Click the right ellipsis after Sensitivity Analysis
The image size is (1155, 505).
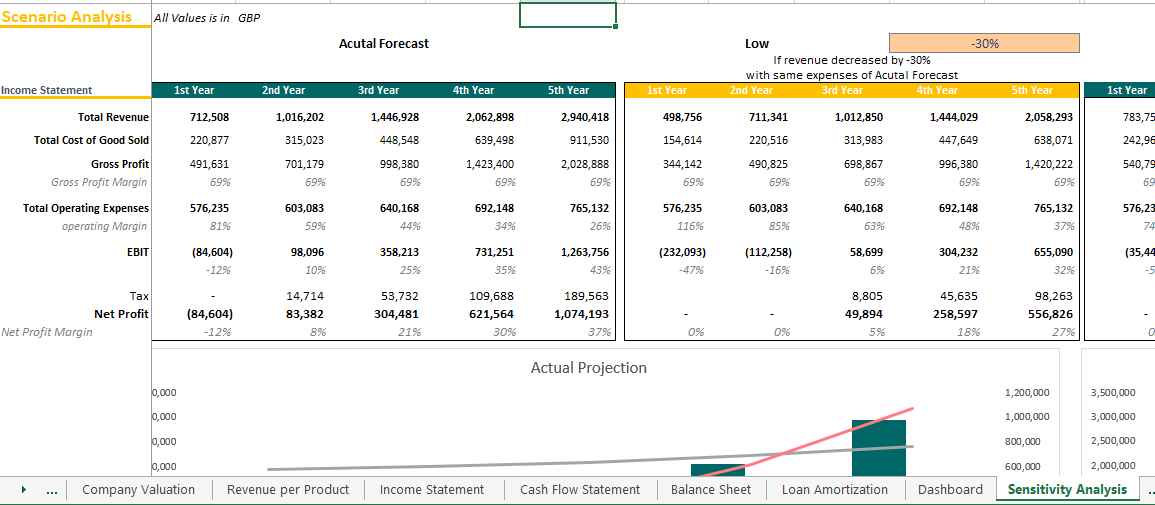(x=1148, y=490)
